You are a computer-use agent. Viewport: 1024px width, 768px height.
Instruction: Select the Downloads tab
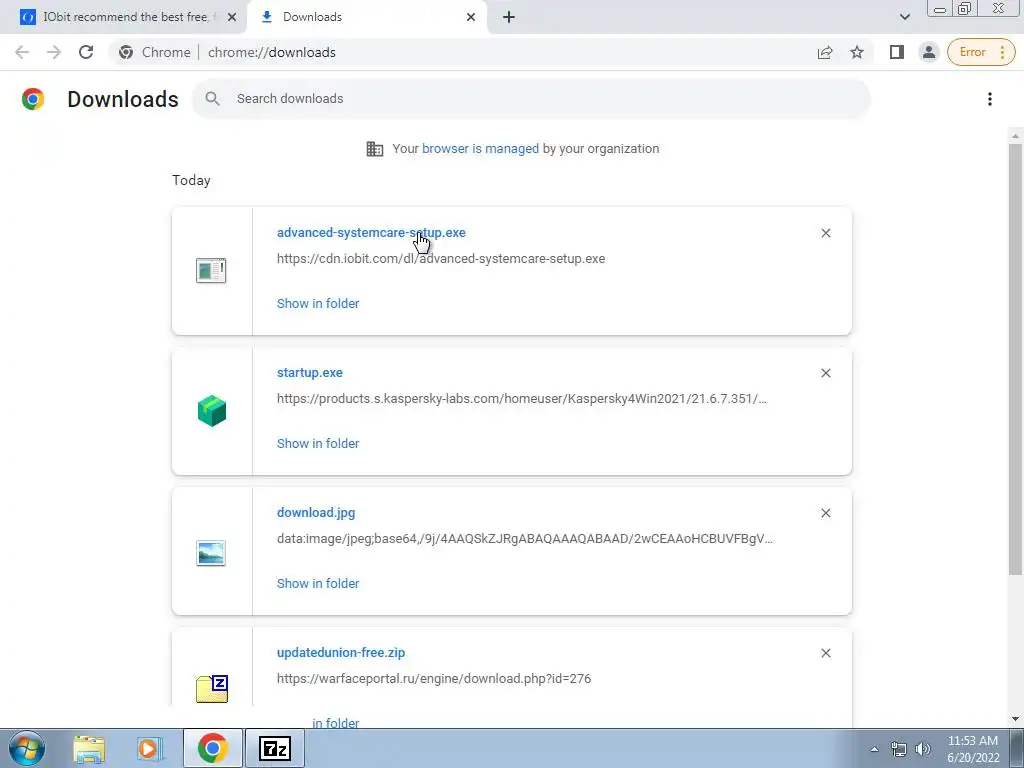click(x=366, y=17)
